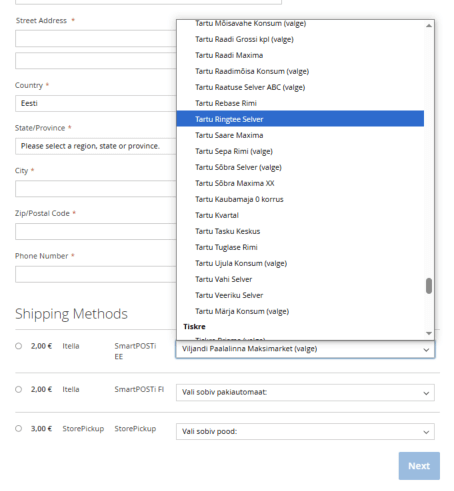Choose Tartu Tuglase Rimi option
The height and width of the screenshot is (491, 454).
point(300,247)
